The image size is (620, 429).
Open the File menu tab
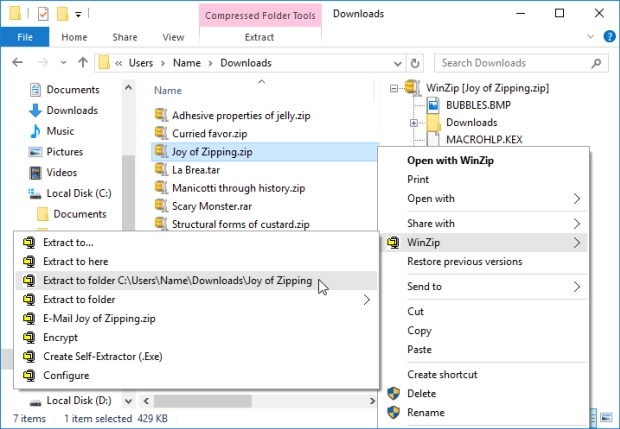click(25, 37)
